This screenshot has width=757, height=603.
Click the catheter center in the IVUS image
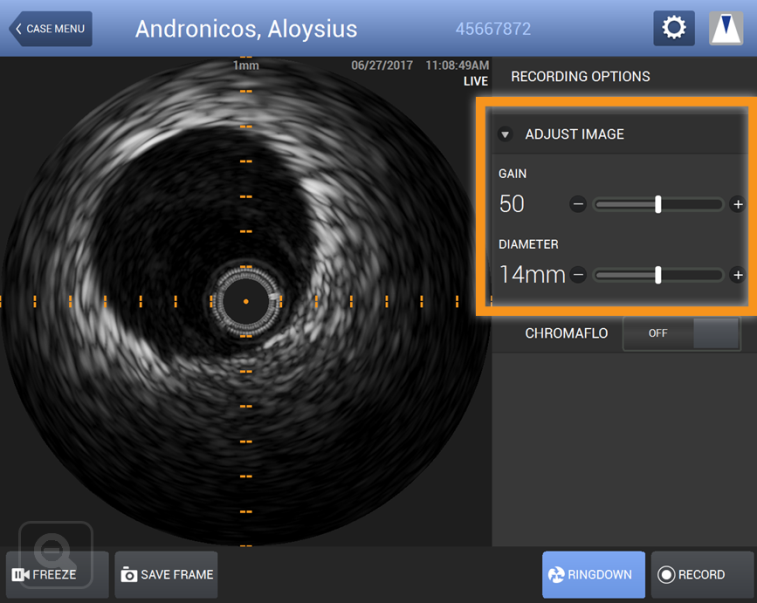246,301
